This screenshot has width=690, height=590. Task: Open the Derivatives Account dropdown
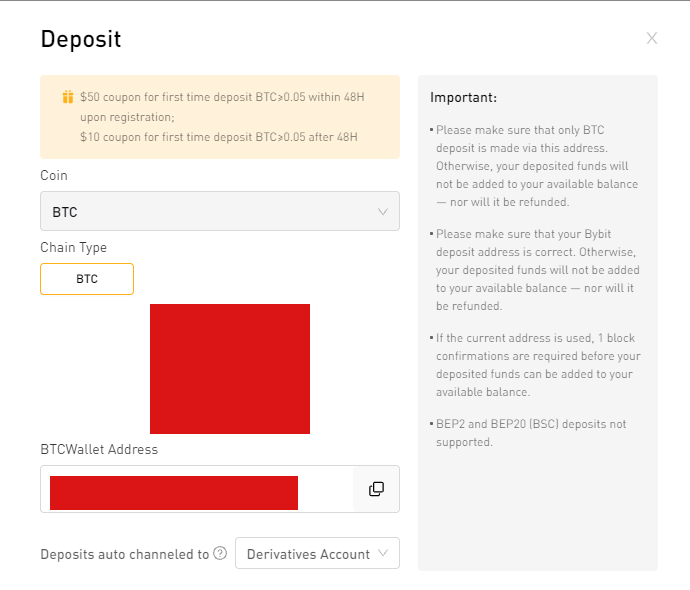[x=317, y=553]
